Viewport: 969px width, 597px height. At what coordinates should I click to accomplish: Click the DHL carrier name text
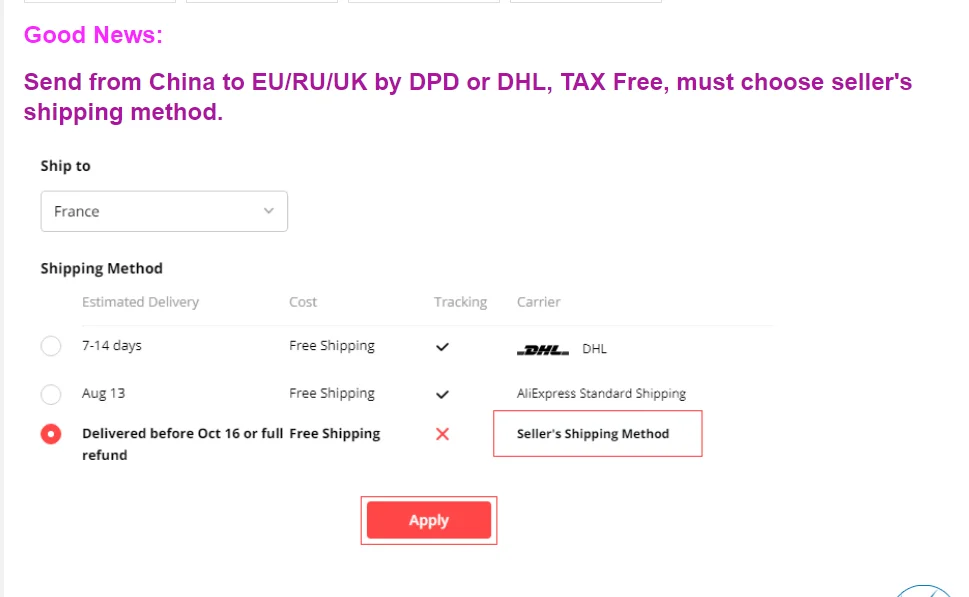[594, 349]
